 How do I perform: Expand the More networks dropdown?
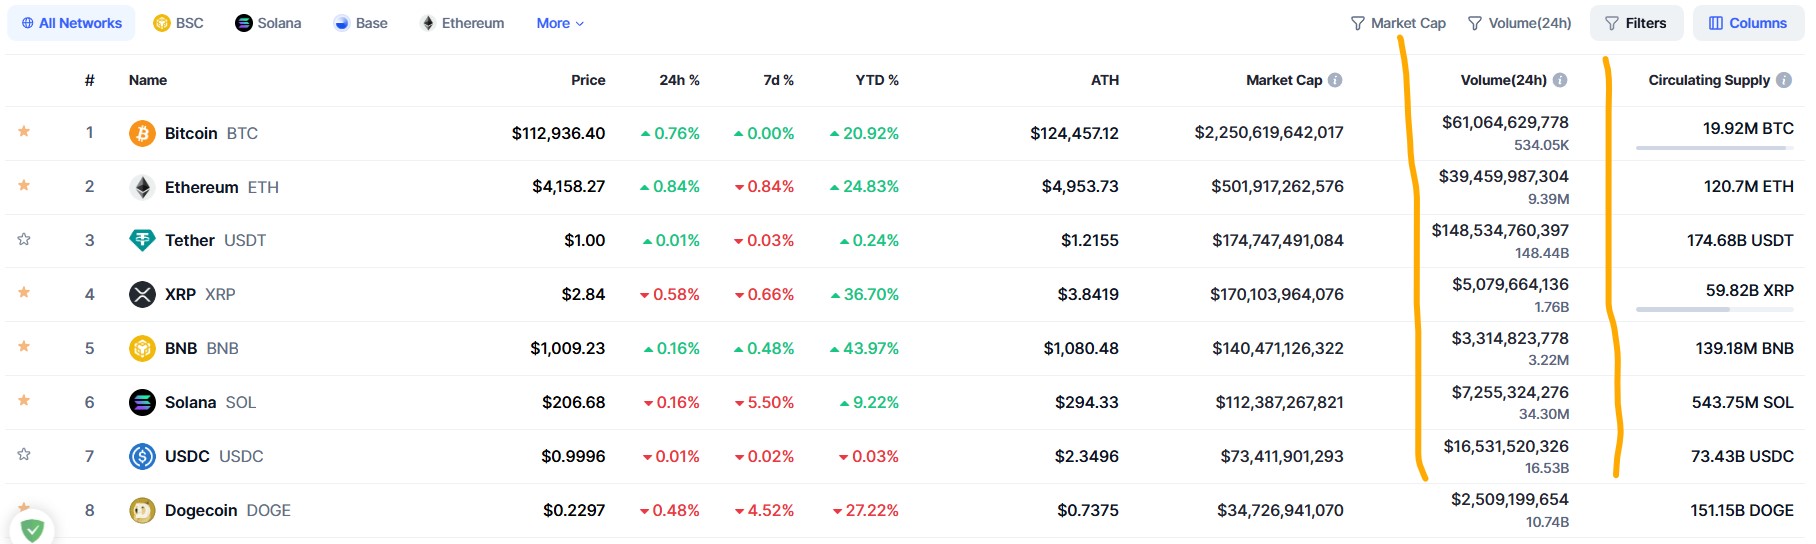(560, 23)
